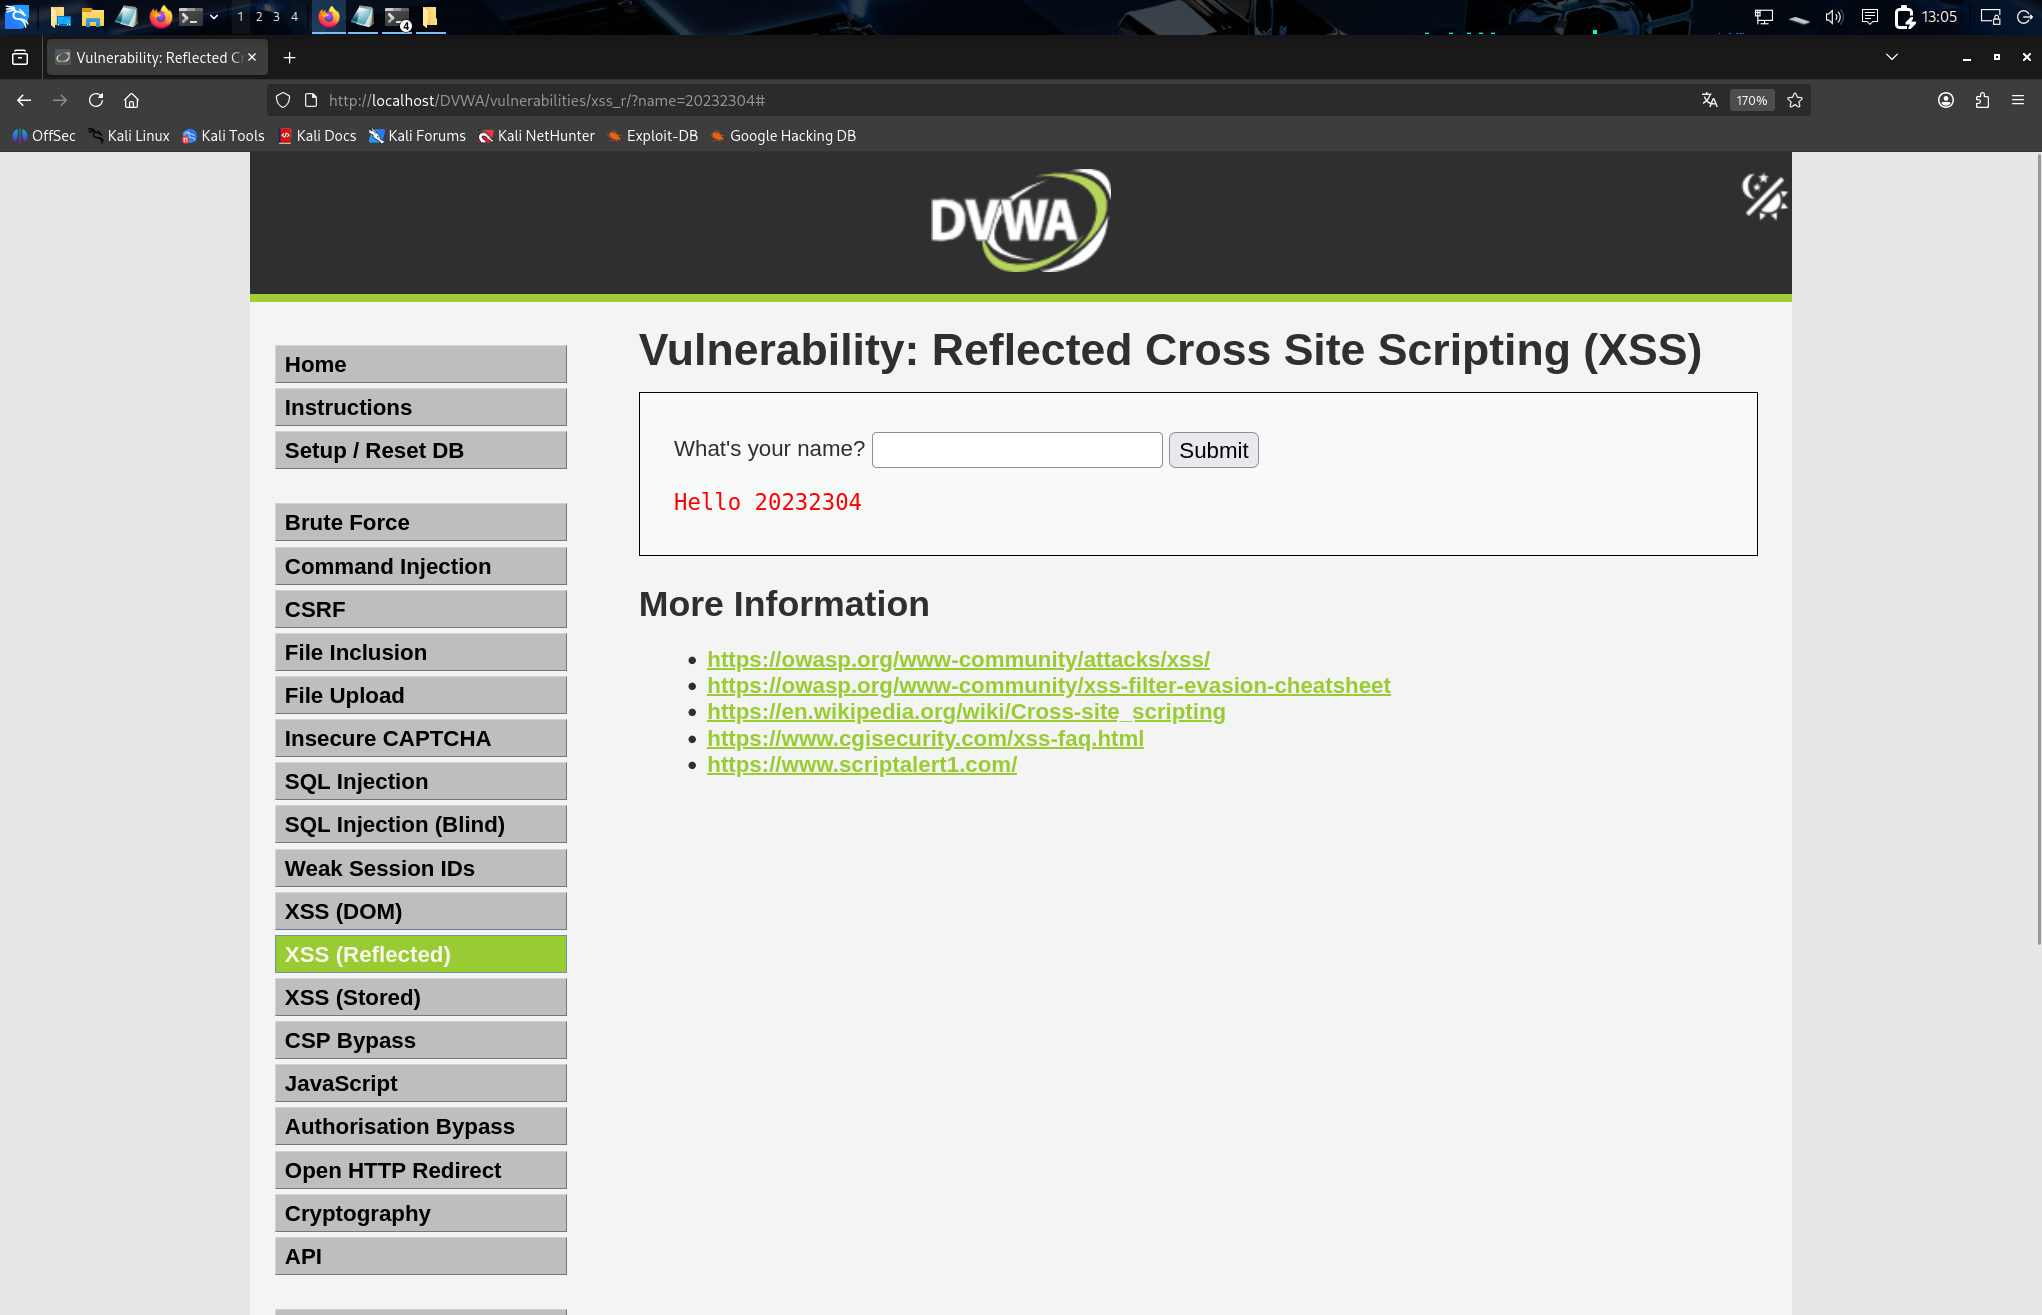The width and height of the screenshot is (2042, 1315).
Task: Click the browser reload icon
Action: point(96,100)
